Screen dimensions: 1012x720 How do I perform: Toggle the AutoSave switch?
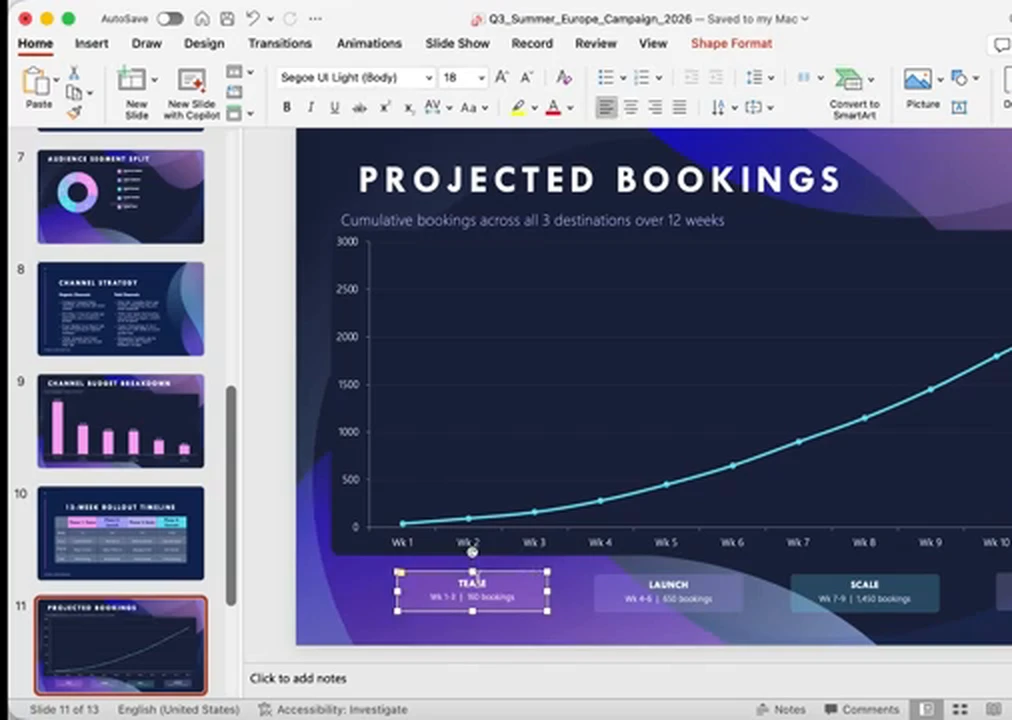[x=170, y=19]
